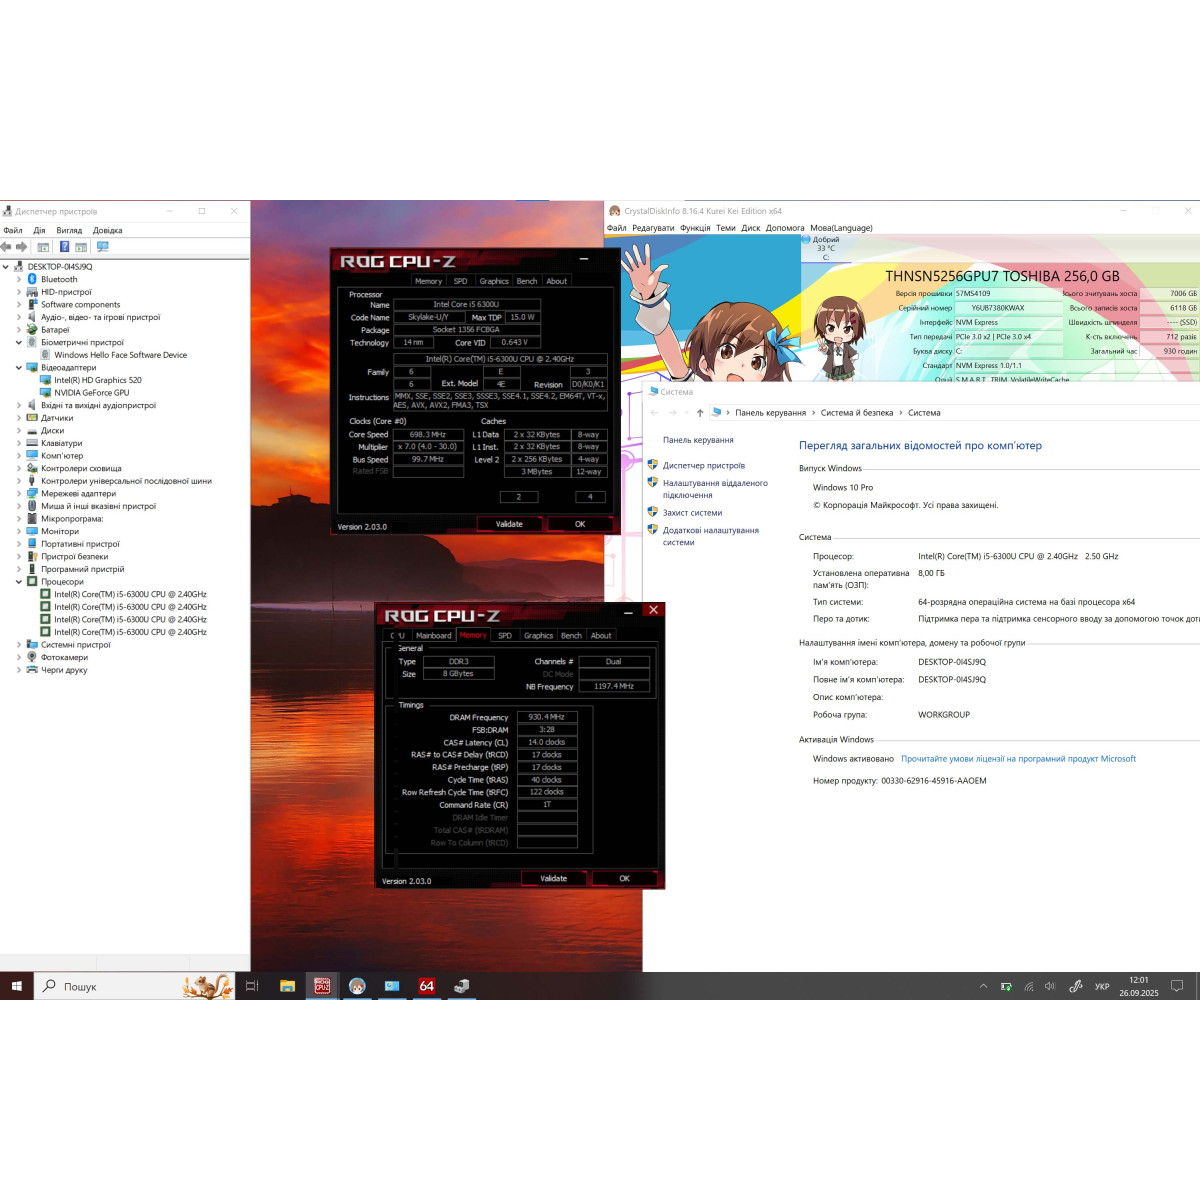This screenshot has width=1200, height=1200.
Task: Click OK in the lower CPU-Z window
Action: pos(625,879)
